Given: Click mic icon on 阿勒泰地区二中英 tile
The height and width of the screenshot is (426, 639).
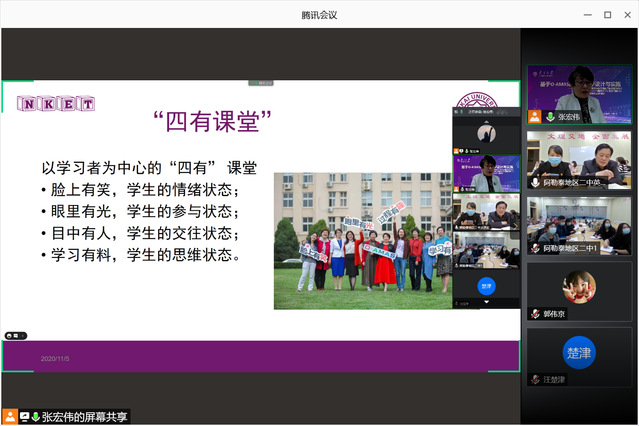Looking at the screenshot, I should click(x=536, y=183).
